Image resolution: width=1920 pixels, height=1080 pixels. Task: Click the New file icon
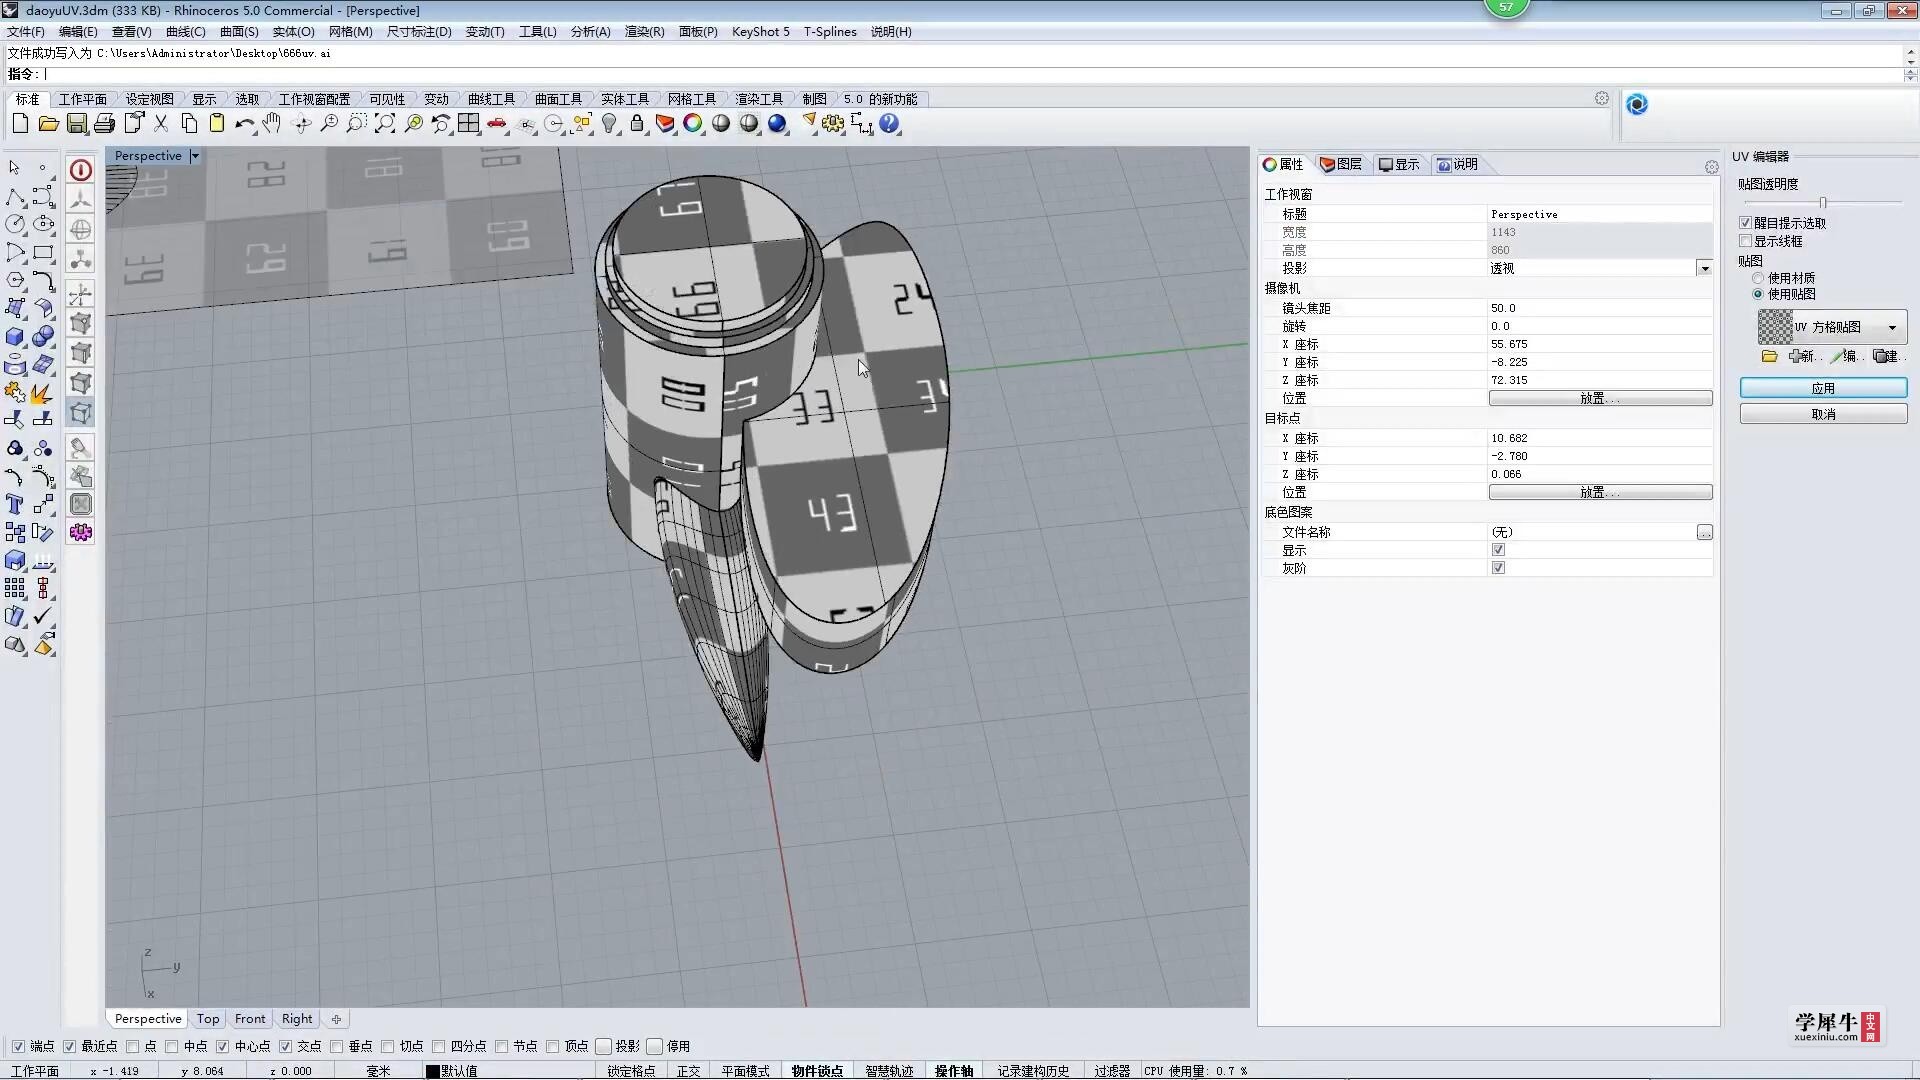20,124
